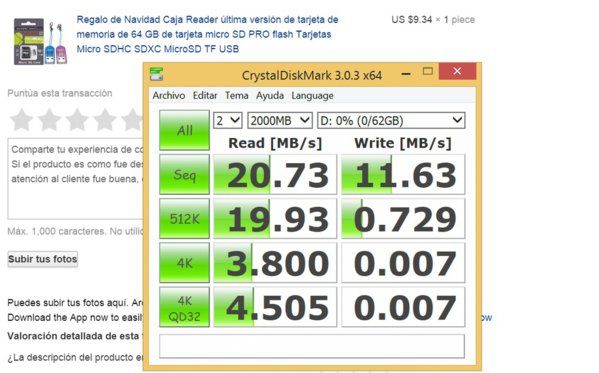Viewport: 599px width, 373px height.
Task: Click the 4K QD32 read result 4.505
Action: pyautogui.click(x=275, y=307)
